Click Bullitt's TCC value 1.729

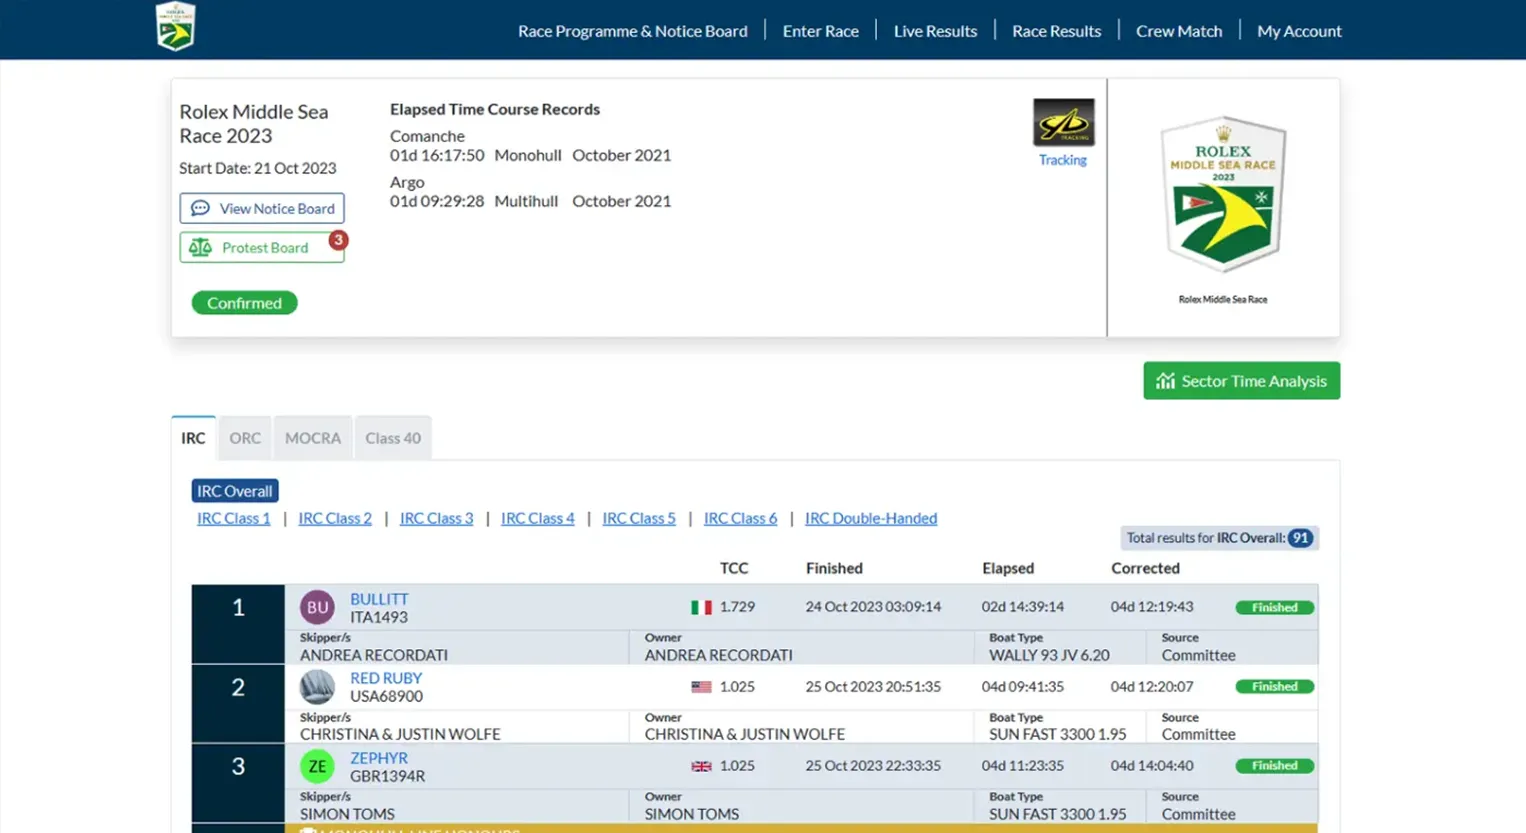click(x=737, y=607)
